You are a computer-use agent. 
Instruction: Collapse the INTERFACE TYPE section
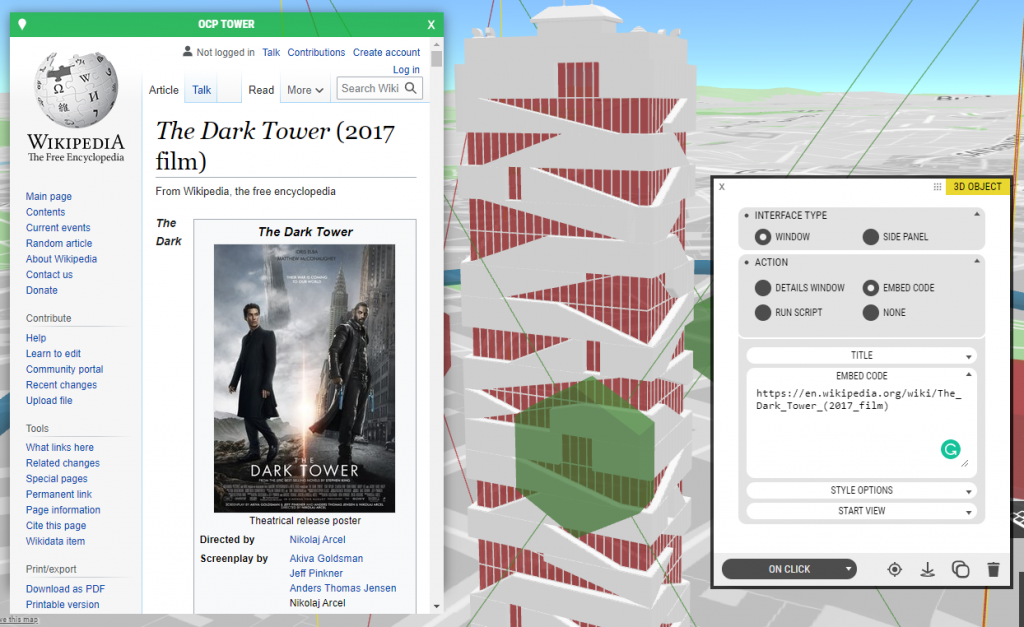977,214
